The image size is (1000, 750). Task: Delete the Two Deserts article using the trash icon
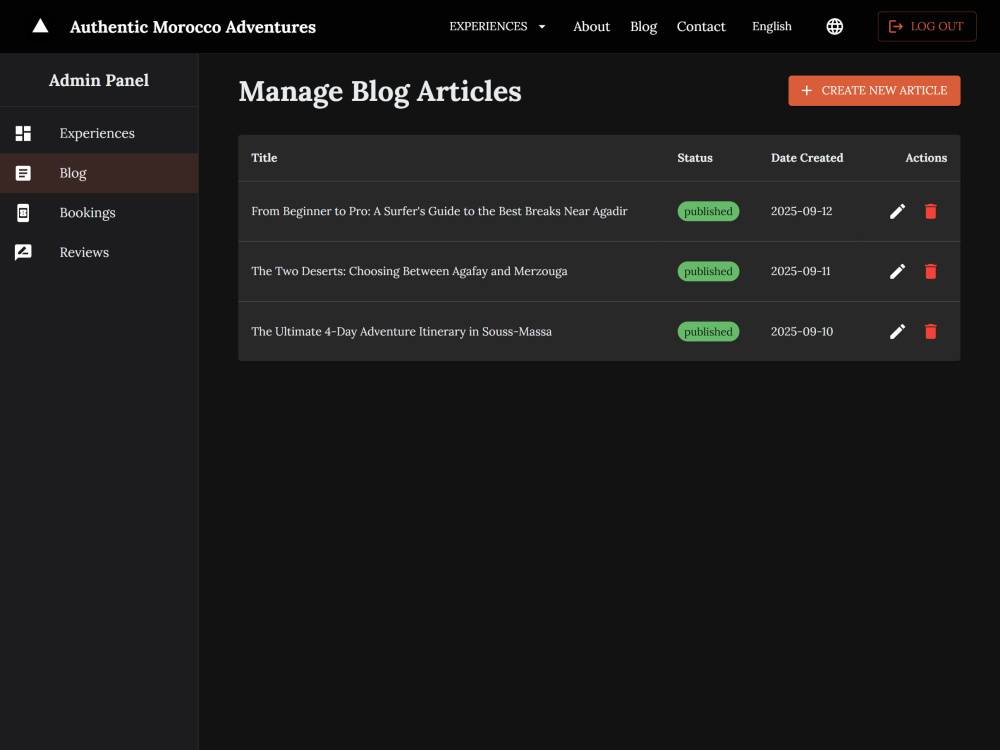[930, 271]
